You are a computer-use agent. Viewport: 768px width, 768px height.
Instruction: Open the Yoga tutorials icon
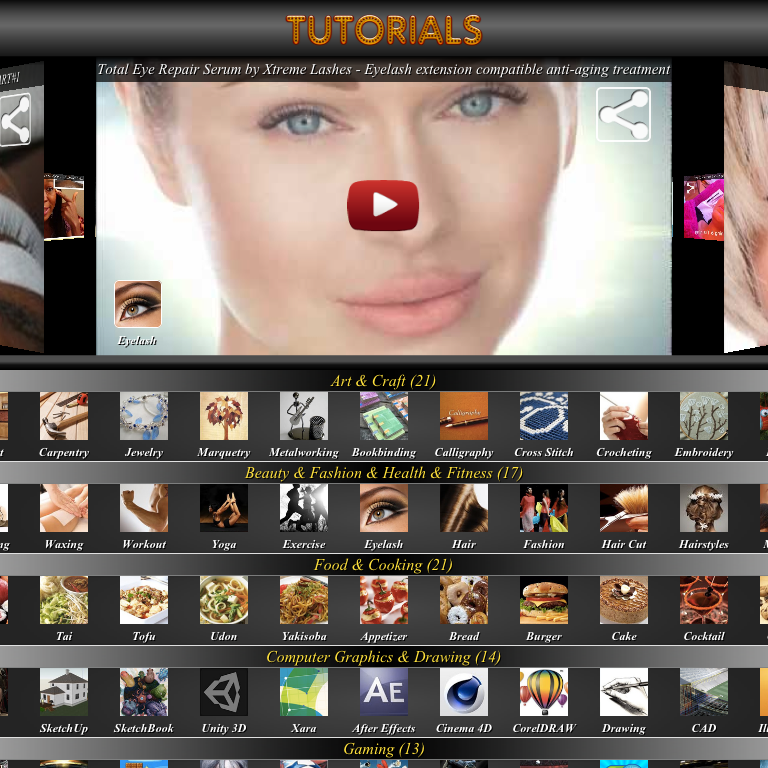click(224, 508)
